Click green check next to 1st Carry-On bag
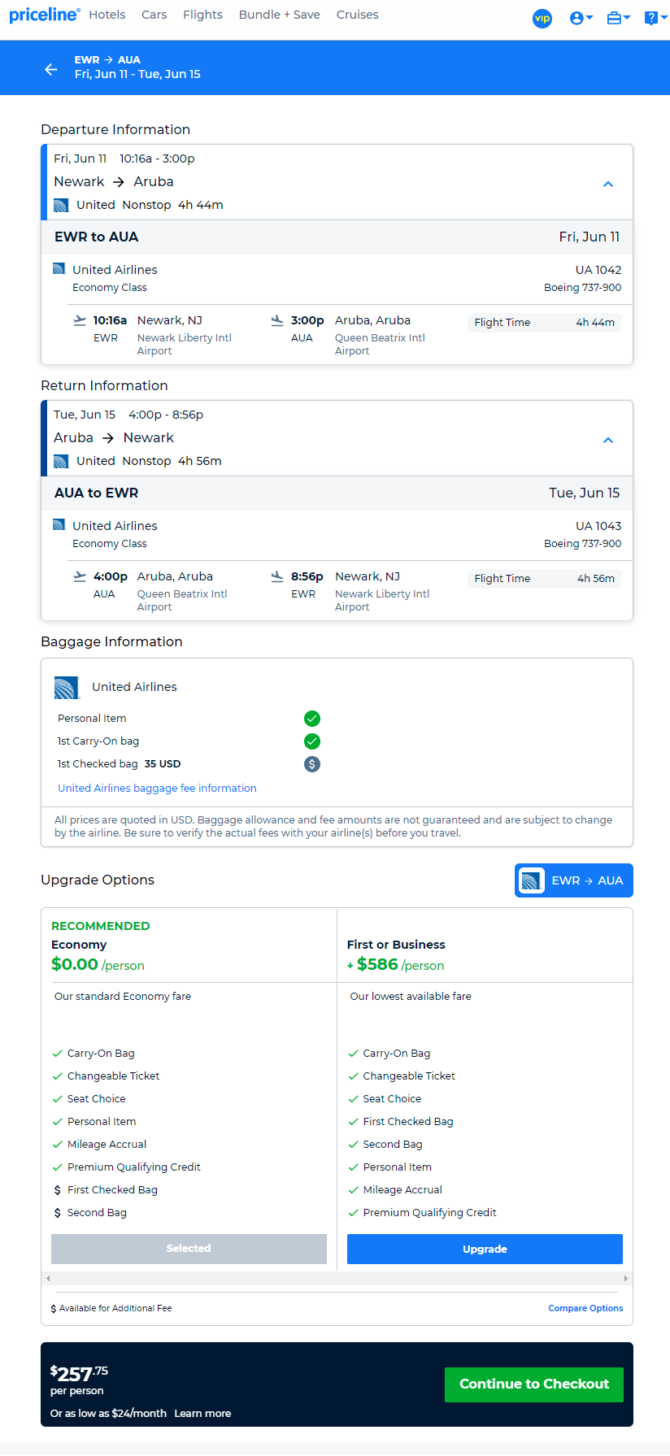670x1456 pixels. (x=312, y=741)
